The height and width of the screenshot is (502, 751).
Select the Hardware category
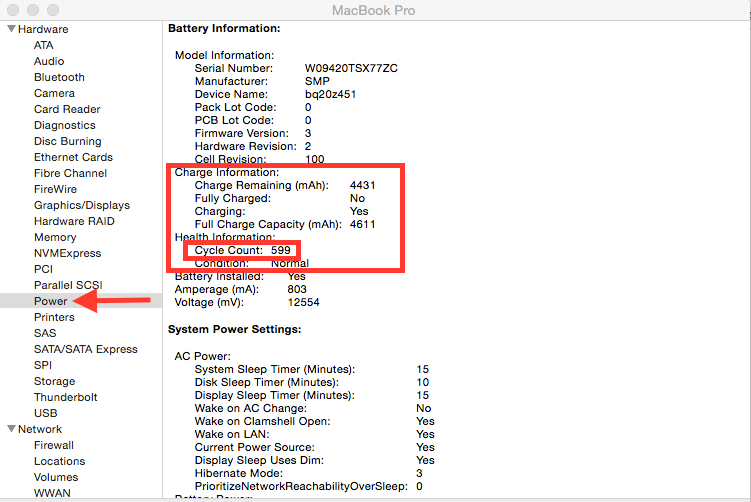(43, 29)
